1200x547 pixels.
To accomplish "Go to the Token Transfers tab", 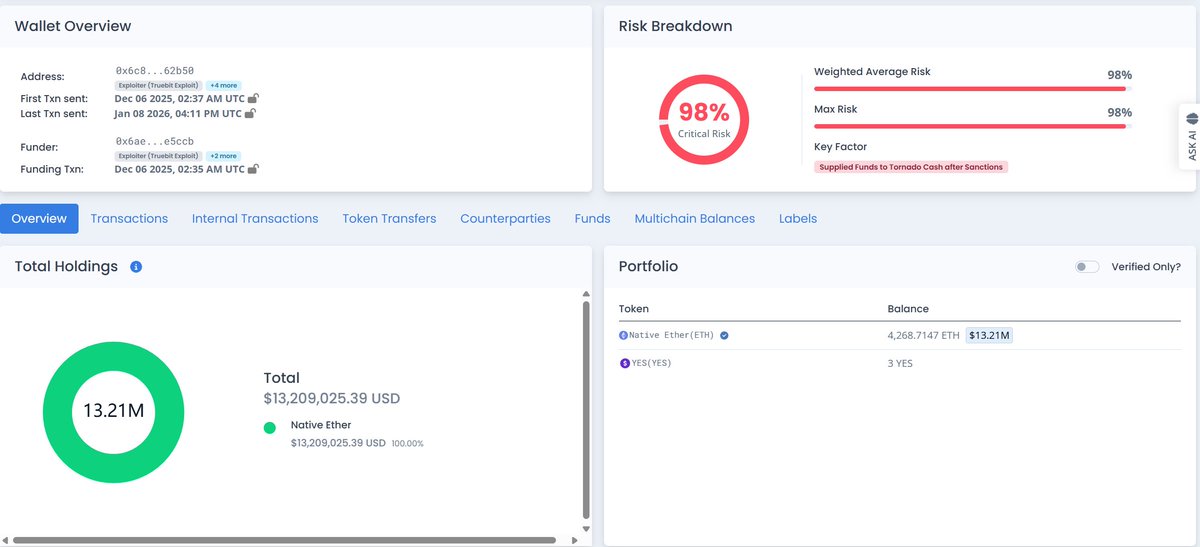I will click(x=389, y=218).
